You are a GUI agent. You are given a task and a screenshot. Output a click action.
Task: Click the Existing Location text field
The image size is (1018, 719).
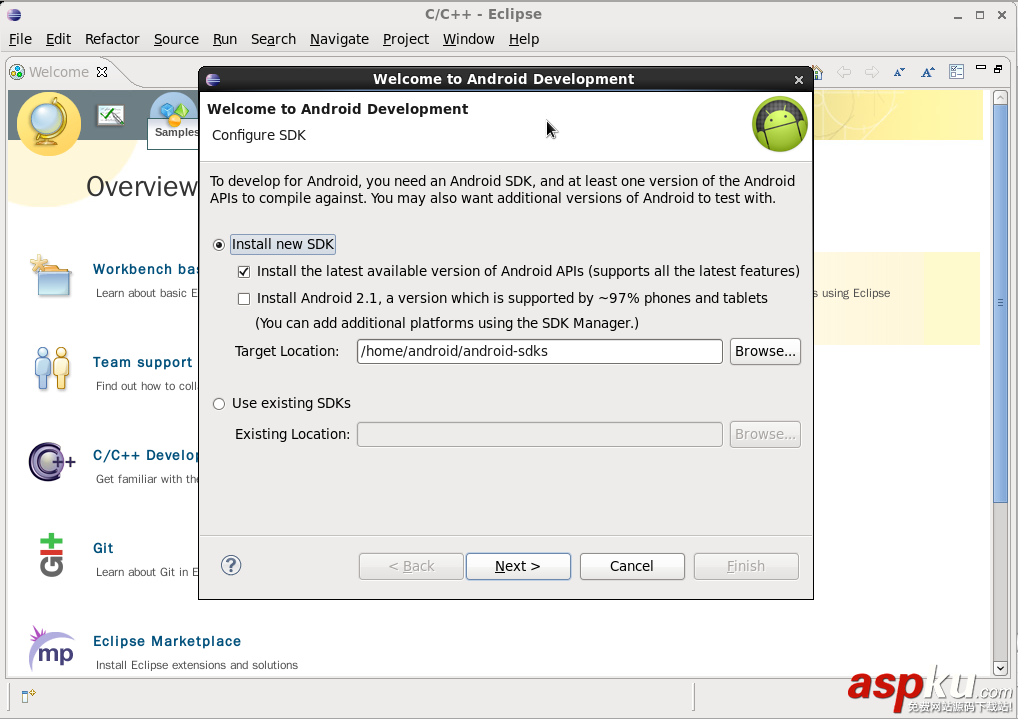click(540, 435)
